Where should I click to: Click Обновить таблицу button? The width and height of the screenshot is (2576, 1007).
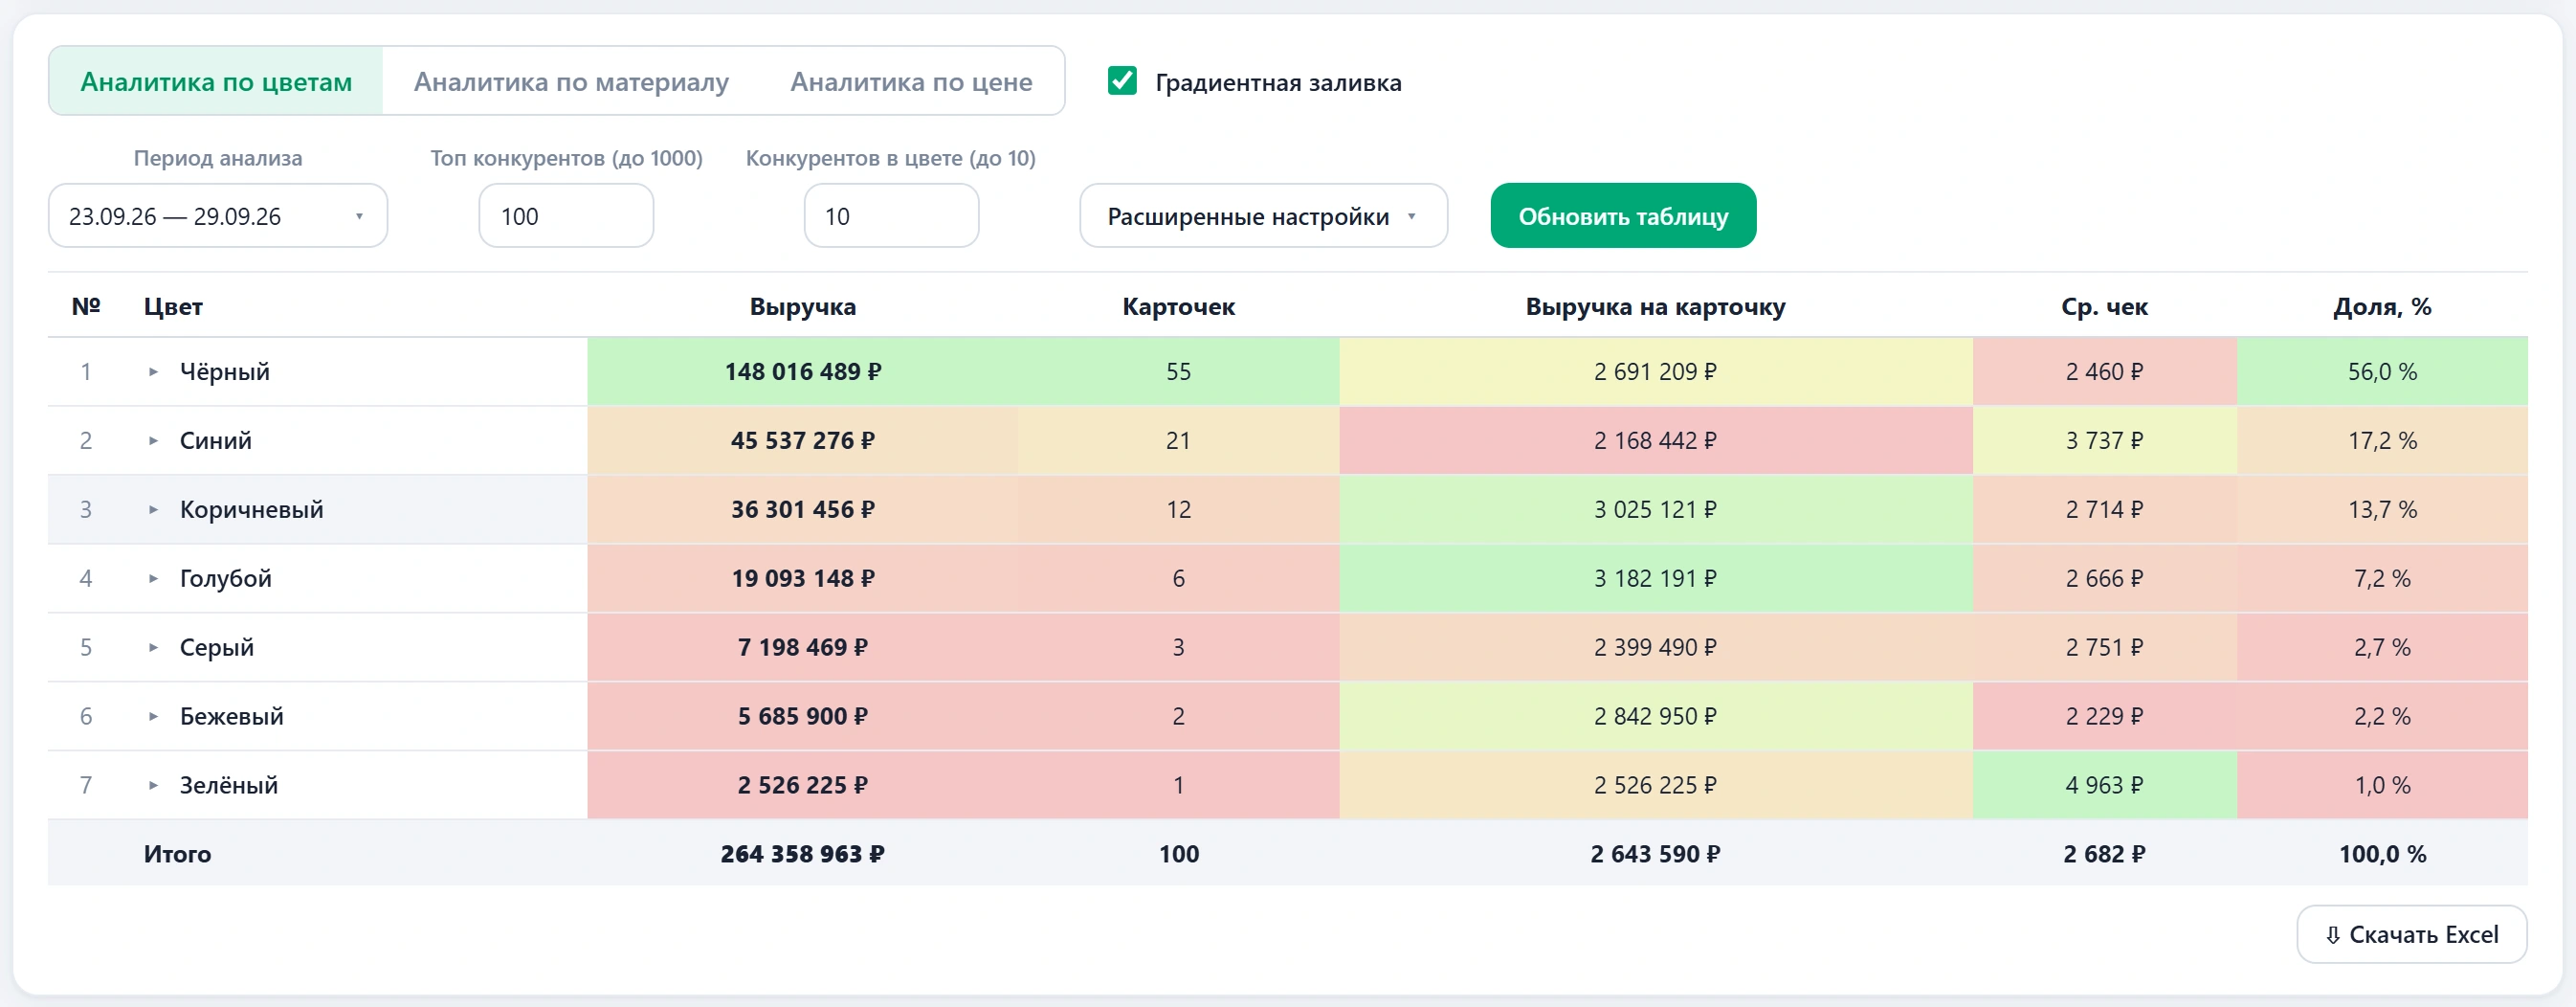pyautogui.click(x=1623, y=216)
